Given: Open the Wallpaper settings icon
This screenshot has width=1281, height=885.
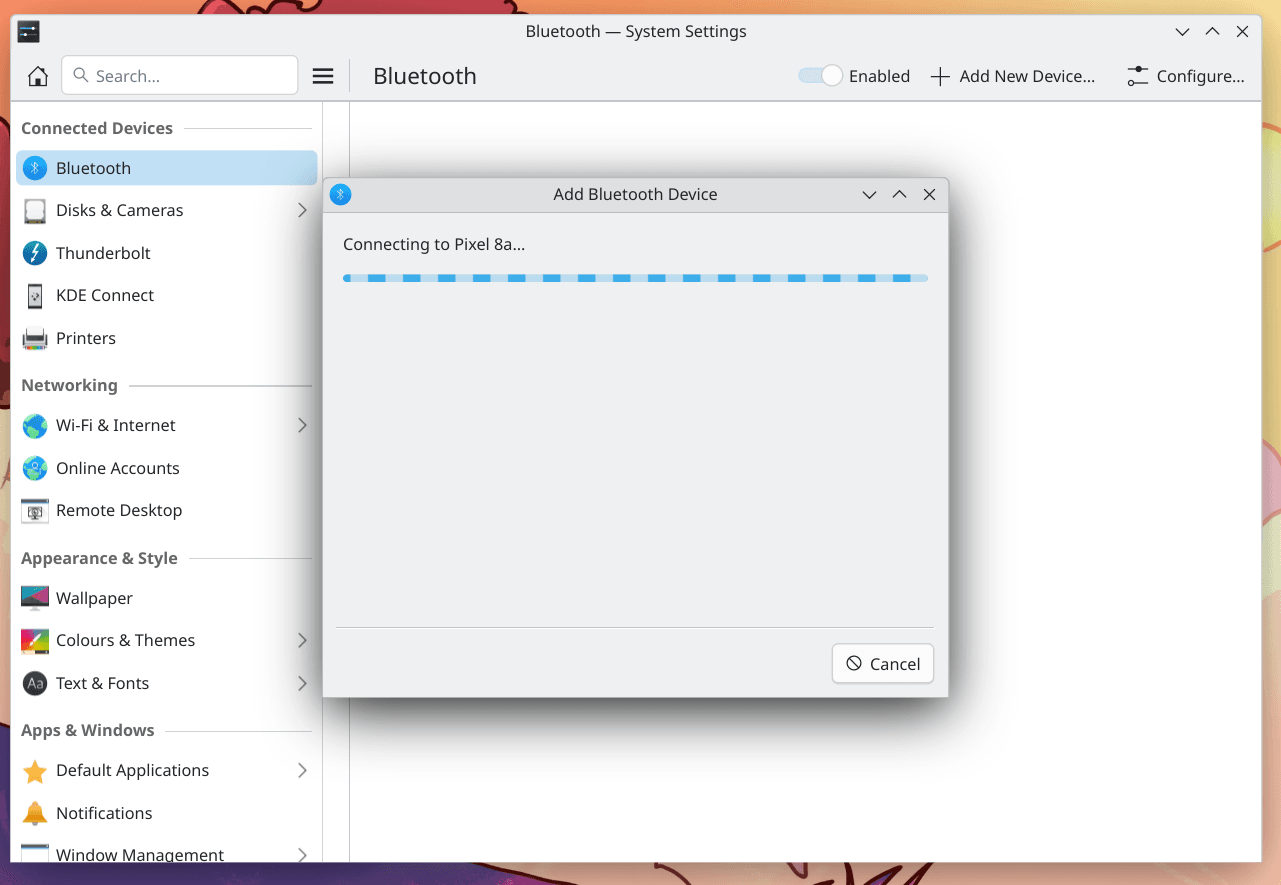Looking at the screenshot, I should (x=34, y=598).
